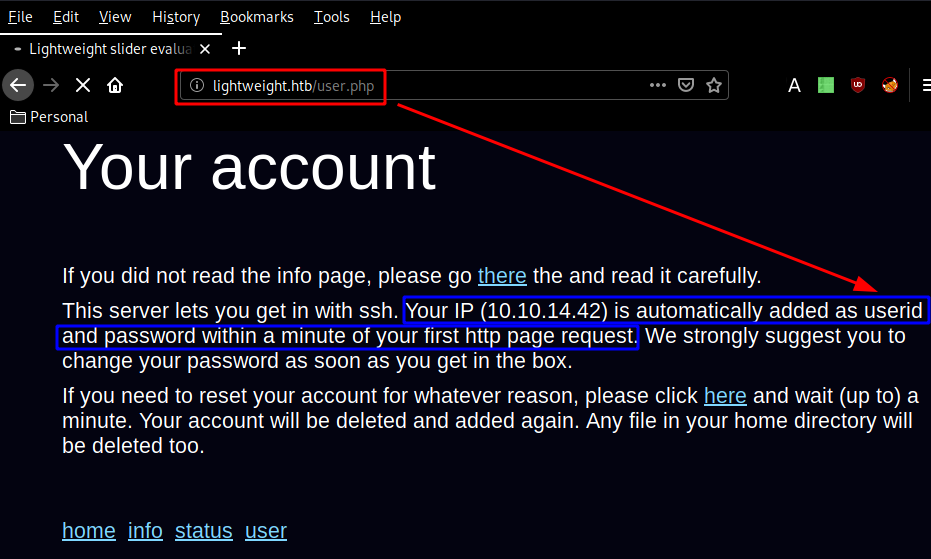The width and height of the screenshot is (931, 559).
Task: Follow the 'there' link to info page
Action: pos(502,275)
